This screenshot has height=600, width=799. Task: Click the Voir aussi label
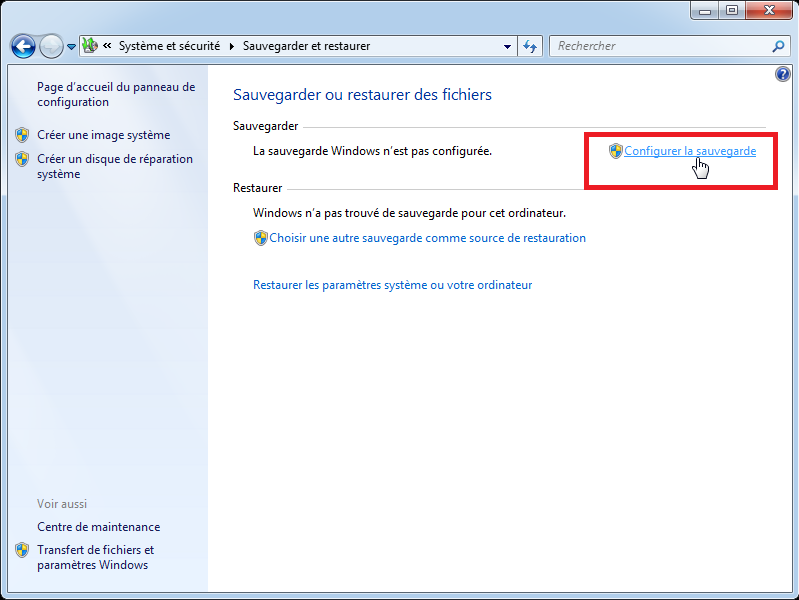click(x=62, y=504)
